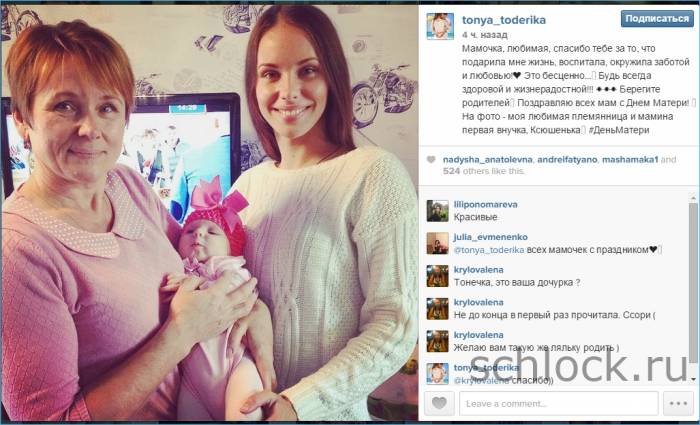Click the Подписаться follow button
Viewport: 700px width, 425px height.
pos(657,19)
